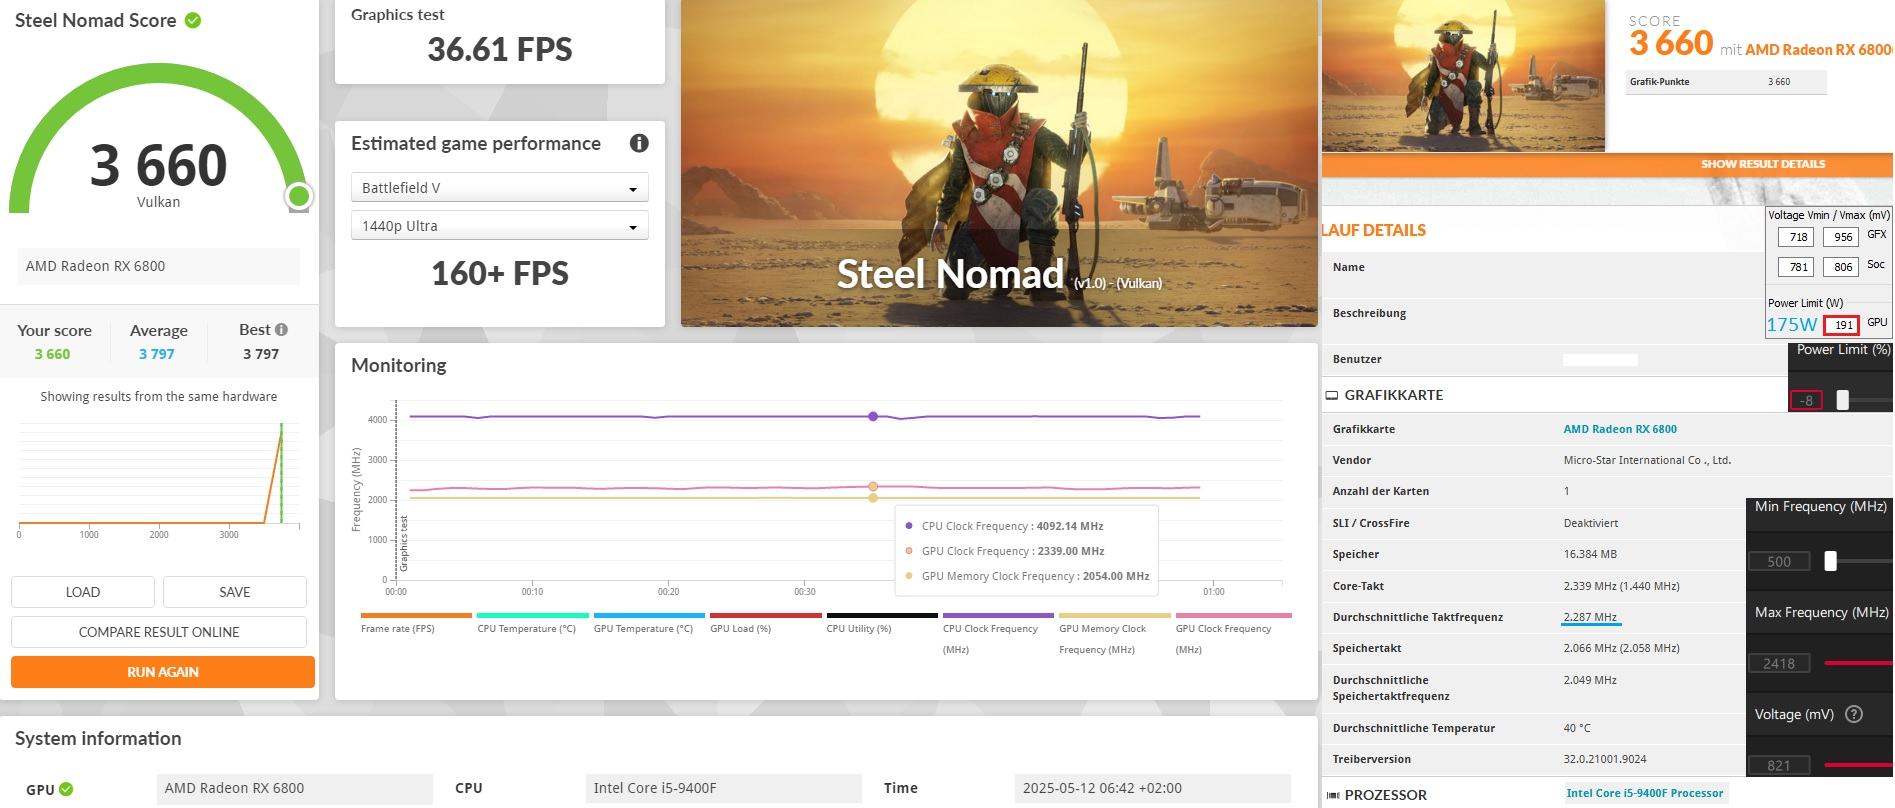This screenshot has height=808, width=1895.
Task: Click the Vendor Micro-Star International value
Action: click(x=1647, y=460)
